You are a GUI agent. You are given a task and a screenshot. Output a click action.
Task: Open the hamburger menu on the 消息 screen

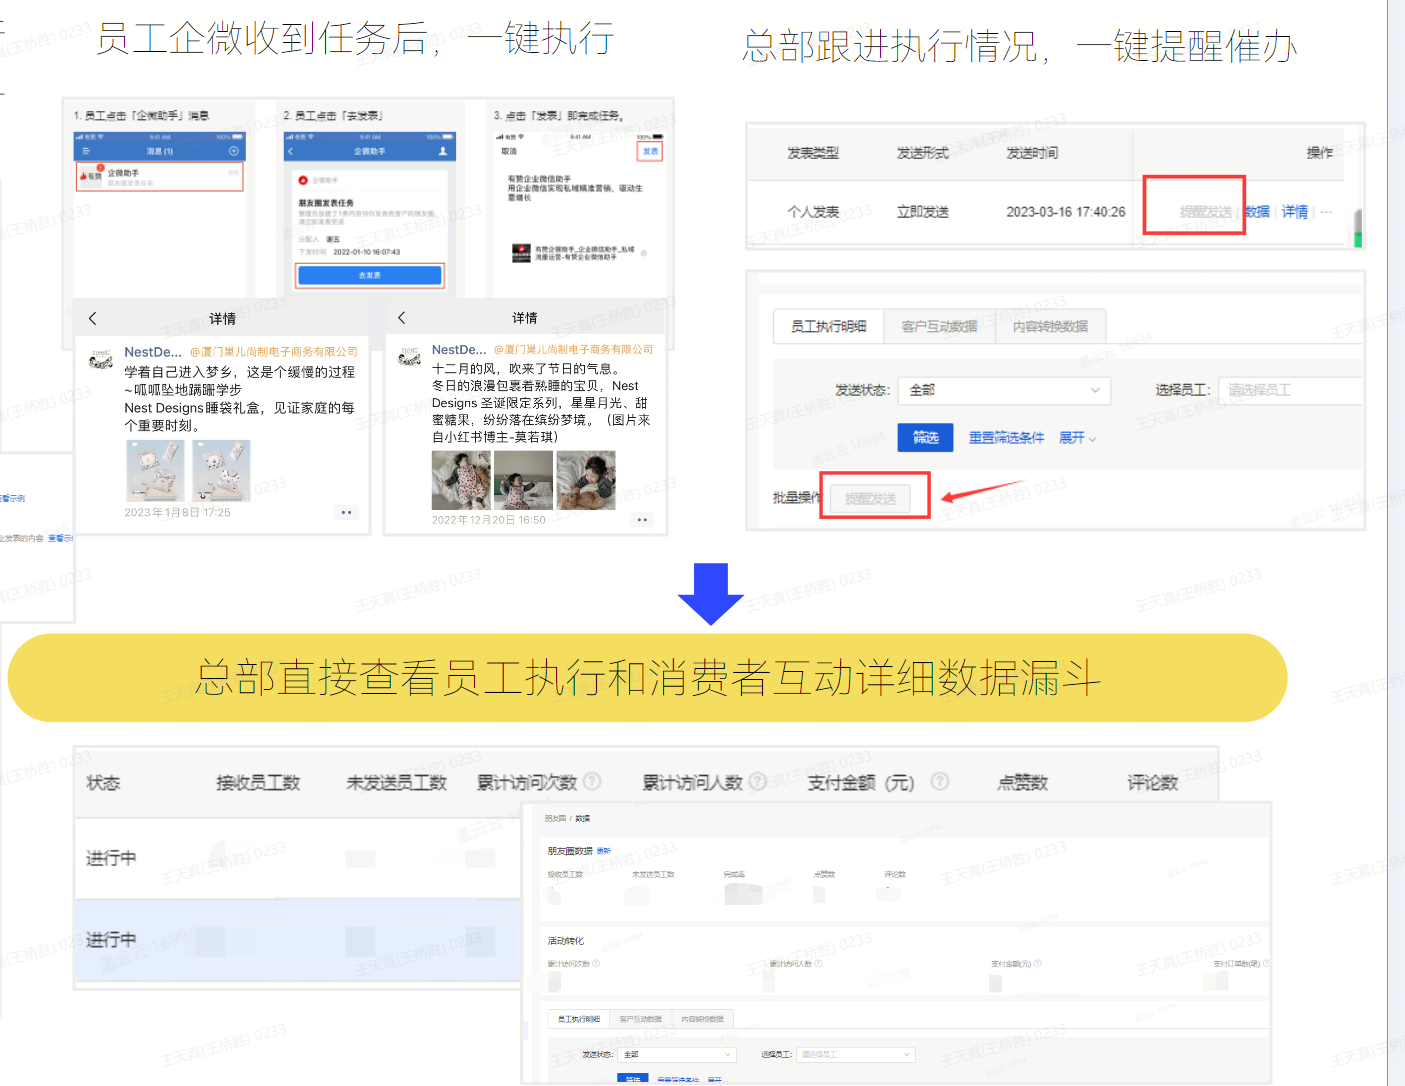coord(87,151)
